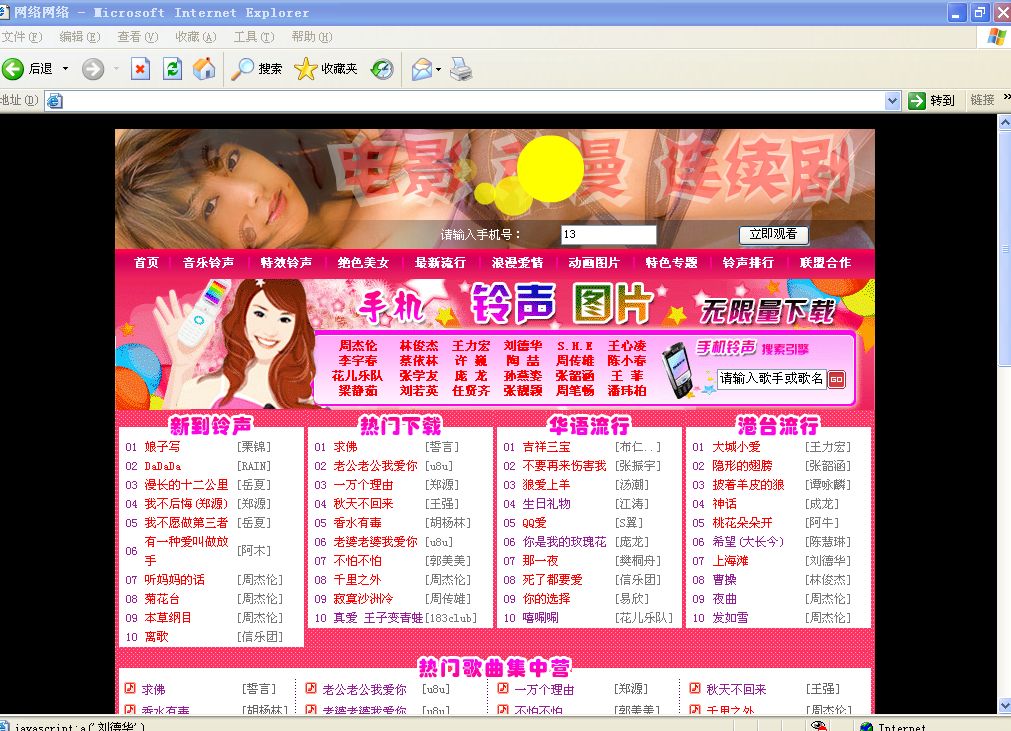Open song 娘子写 in 新到铃声 list
The image size is (1011, 731).
[x=162, y=447]
